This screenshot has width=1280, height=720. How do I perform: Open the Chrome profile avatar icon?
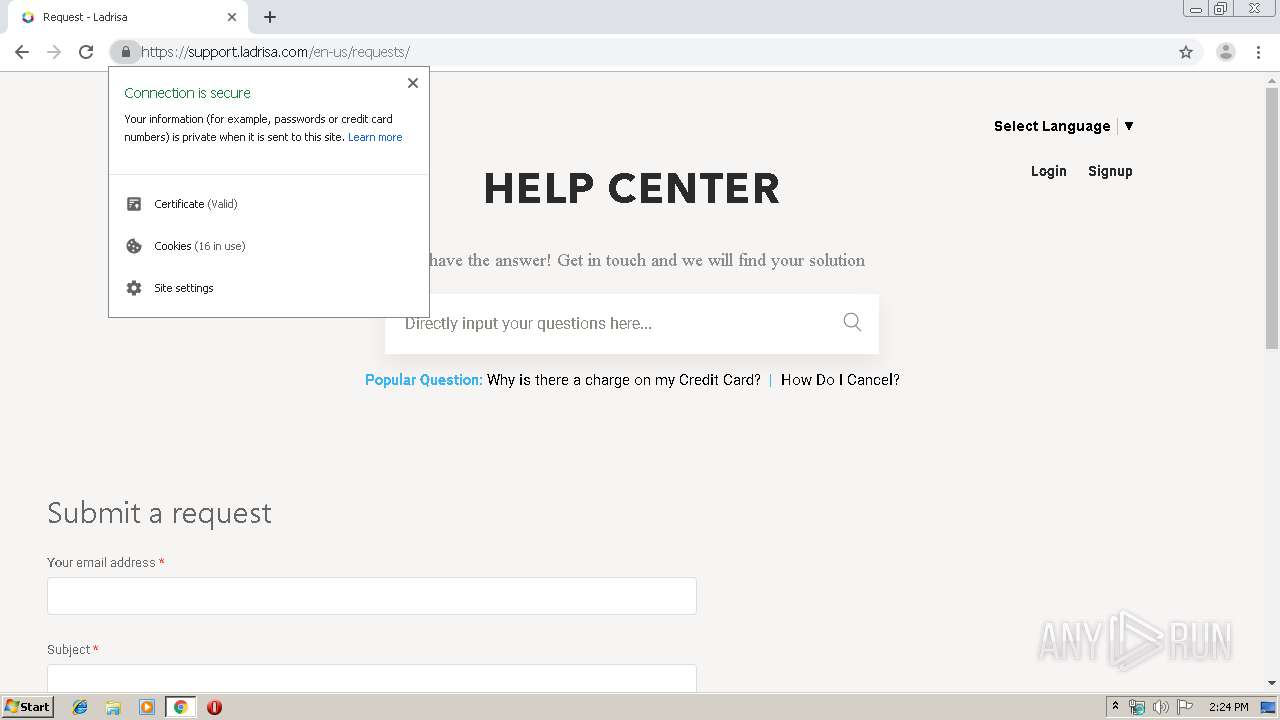click(1226, 52)
